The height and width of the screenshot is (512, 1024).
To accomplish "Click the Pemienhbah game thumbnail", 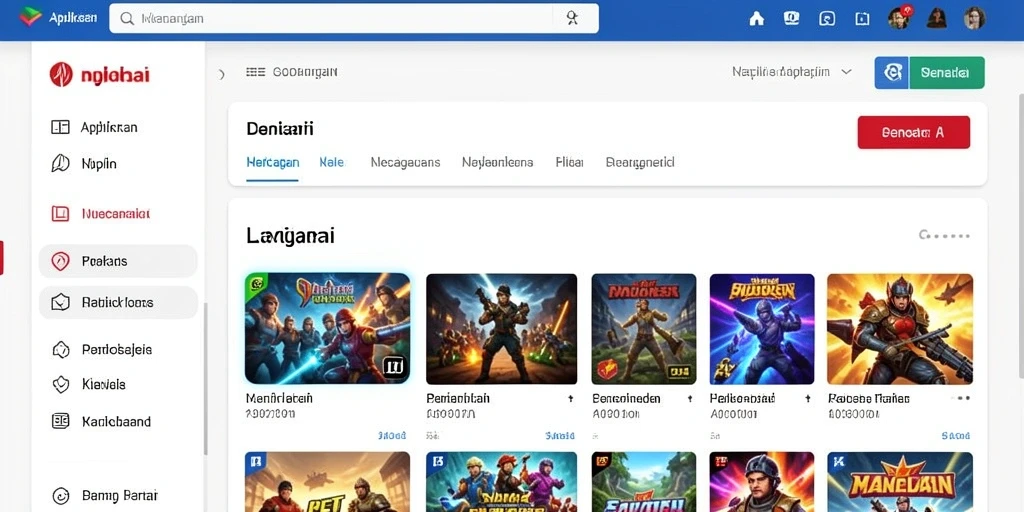I will [x=502, y=328].
